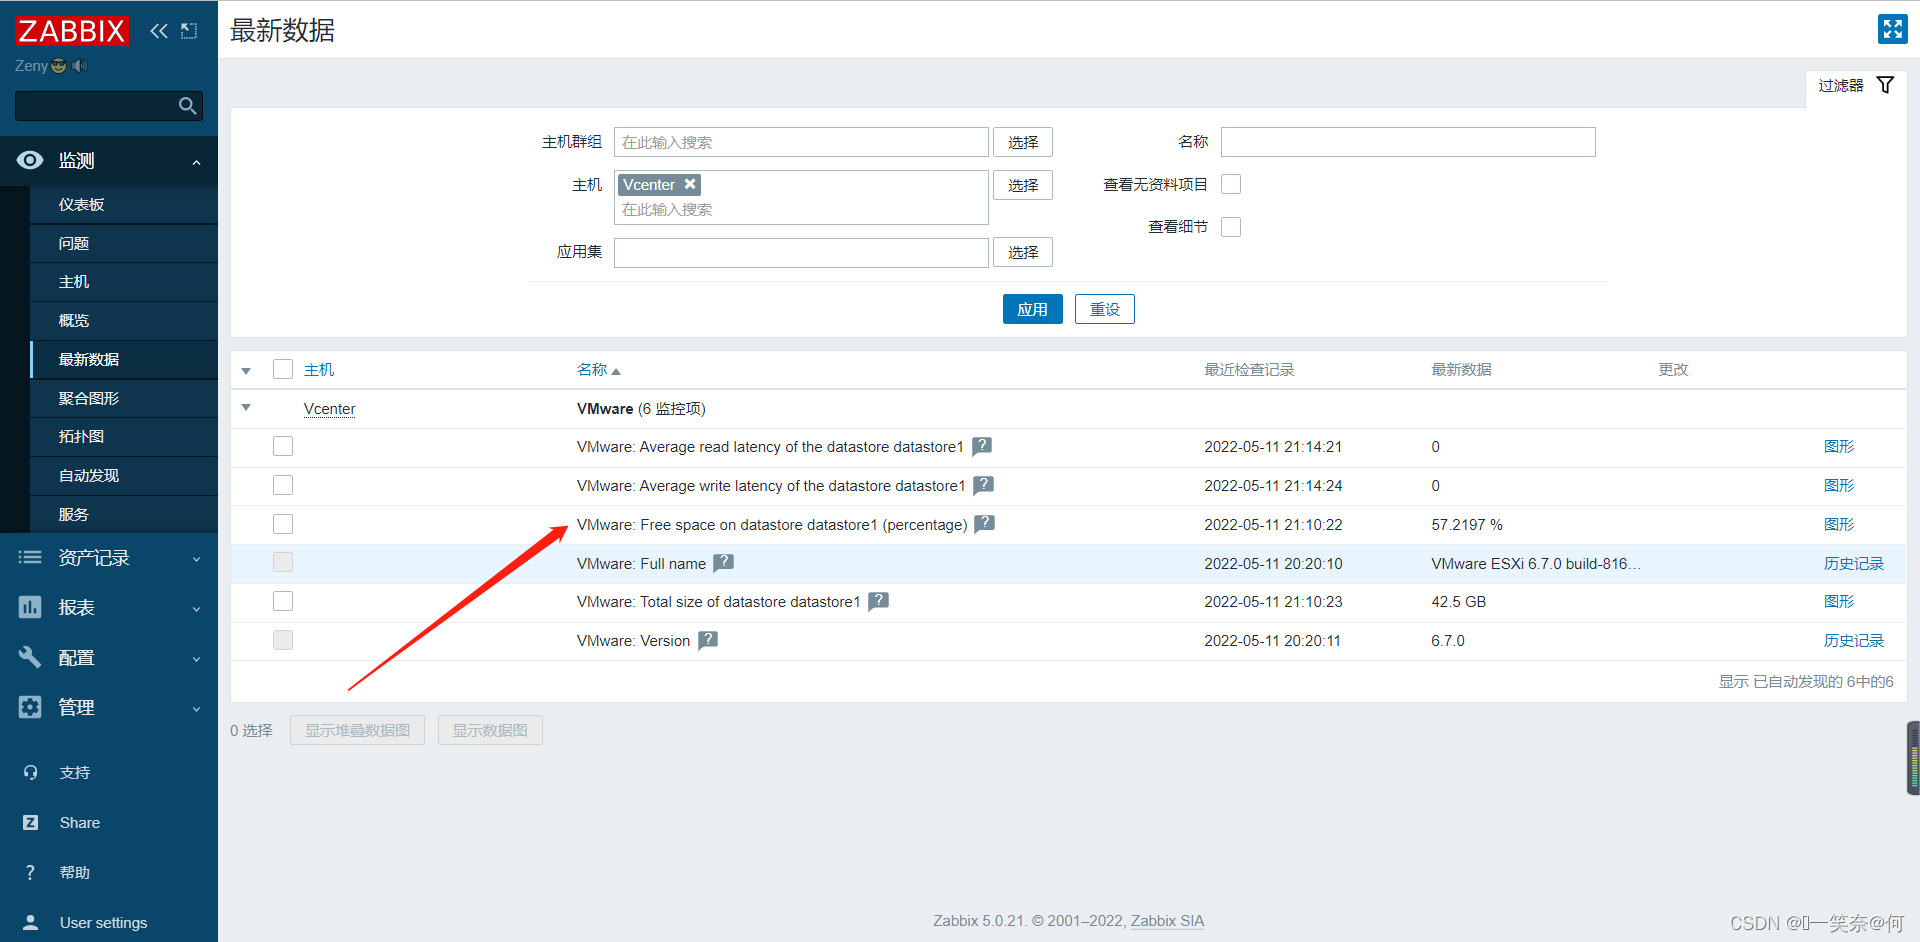1920x942 pixels.
Task: Open Hosts menu item under Monitoring
Action: 124,282
